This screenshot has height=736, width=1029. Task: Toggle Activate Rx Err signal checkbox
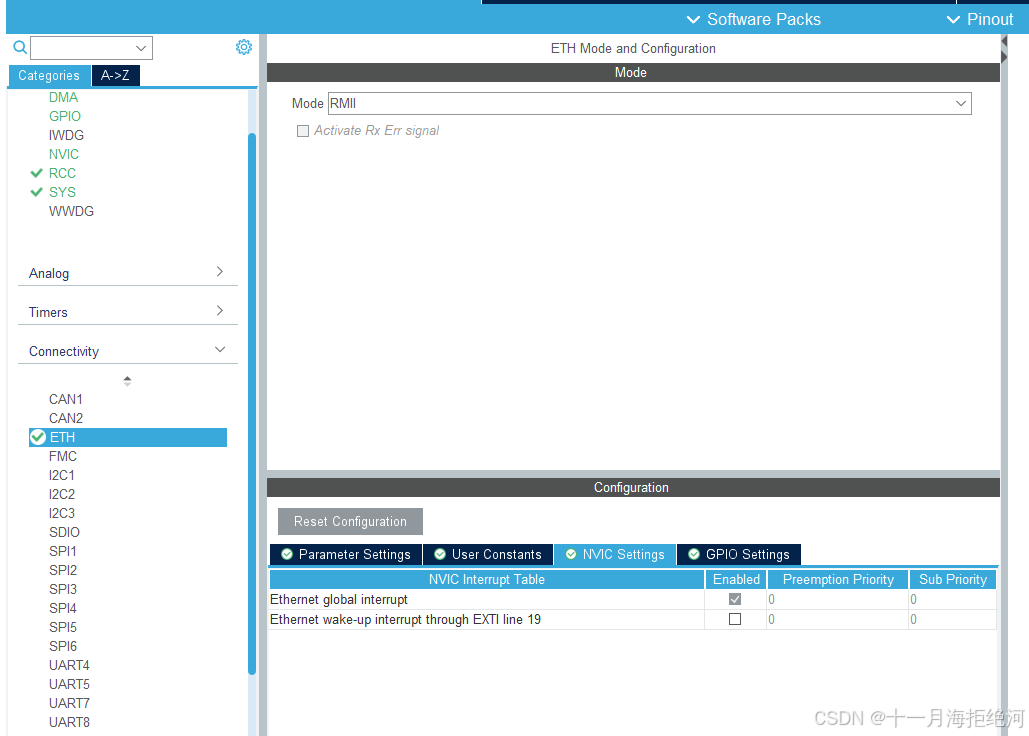[x=303, y=131]
